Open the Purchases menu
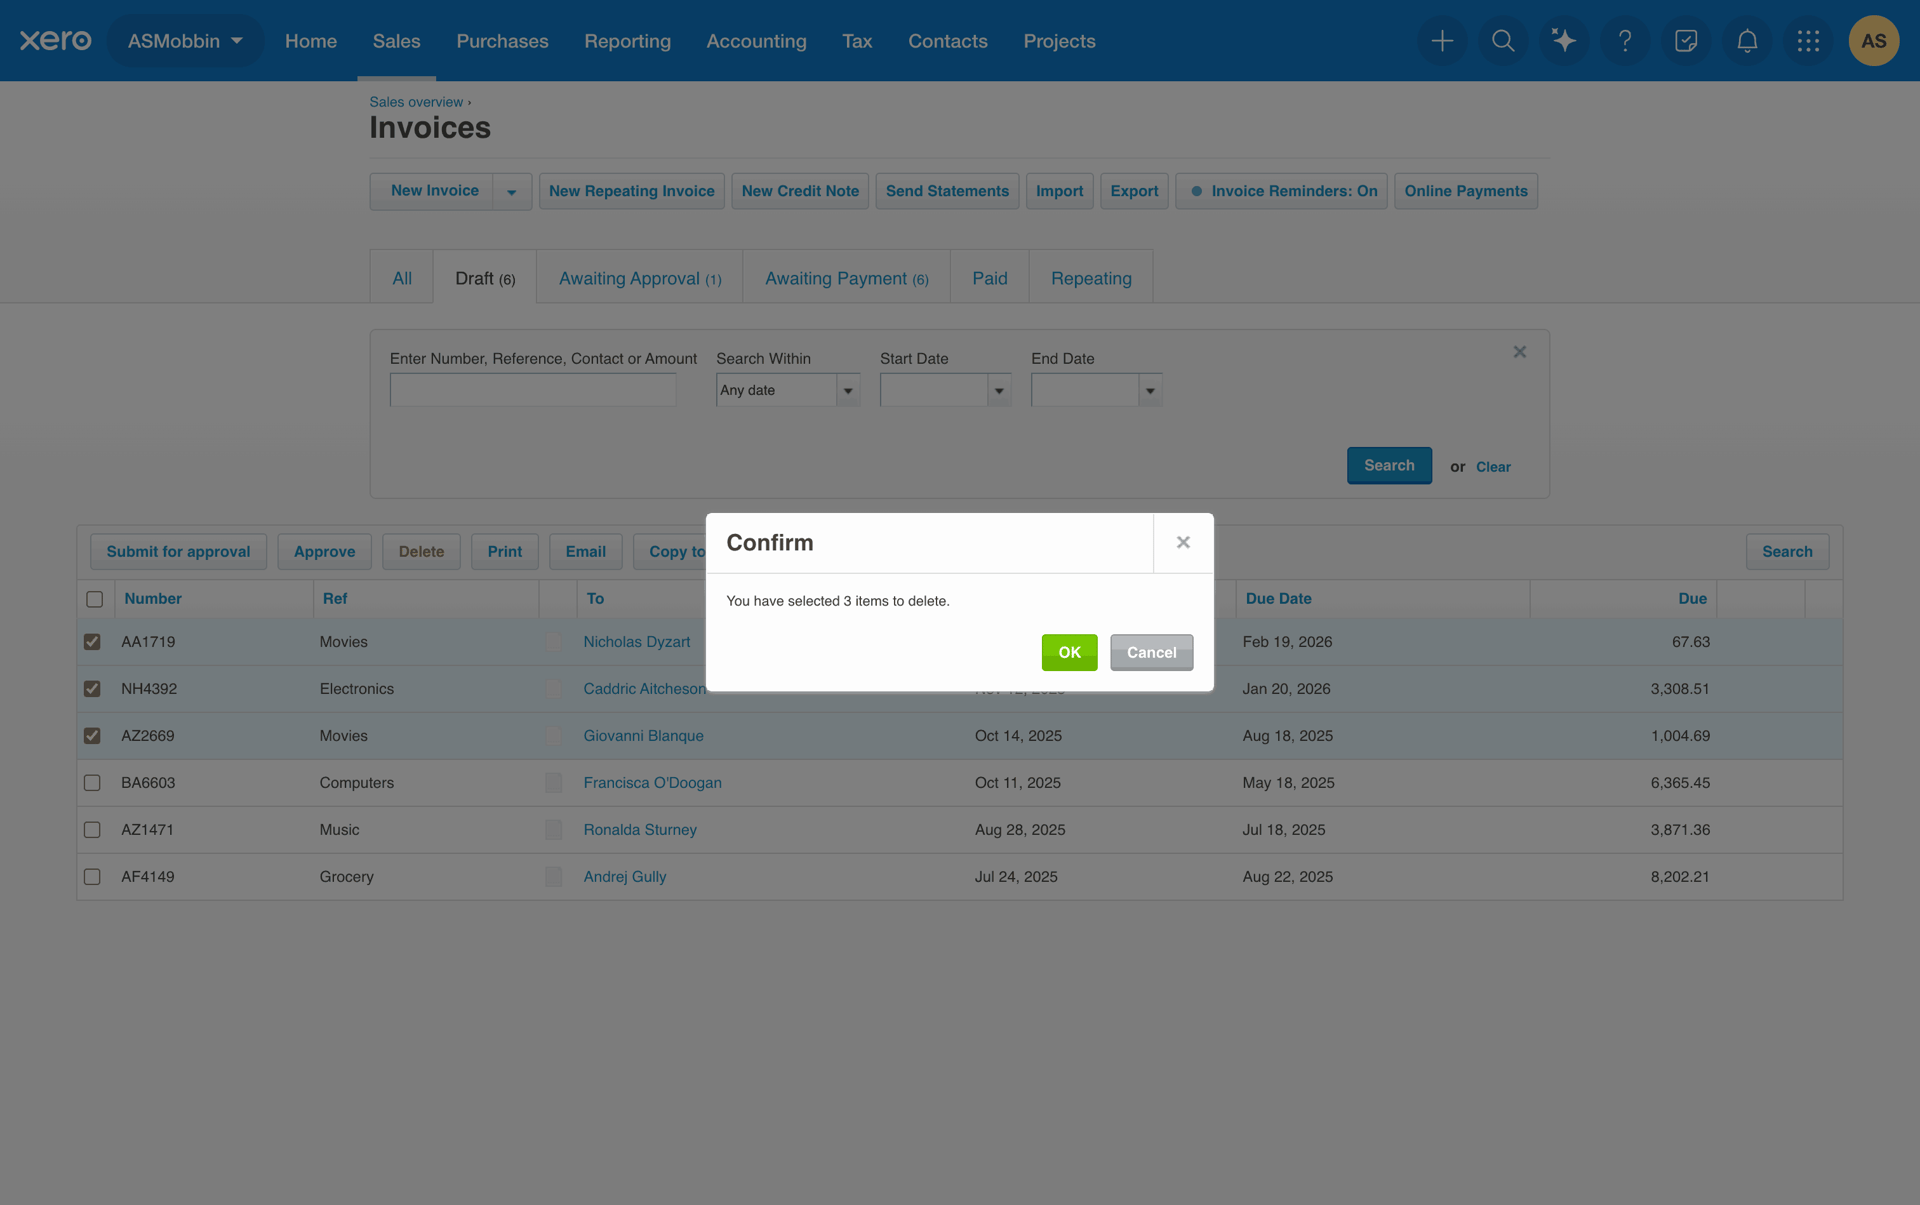Screen dimensions: 1920x1205 pyautogui.click(x=502, y=41)
